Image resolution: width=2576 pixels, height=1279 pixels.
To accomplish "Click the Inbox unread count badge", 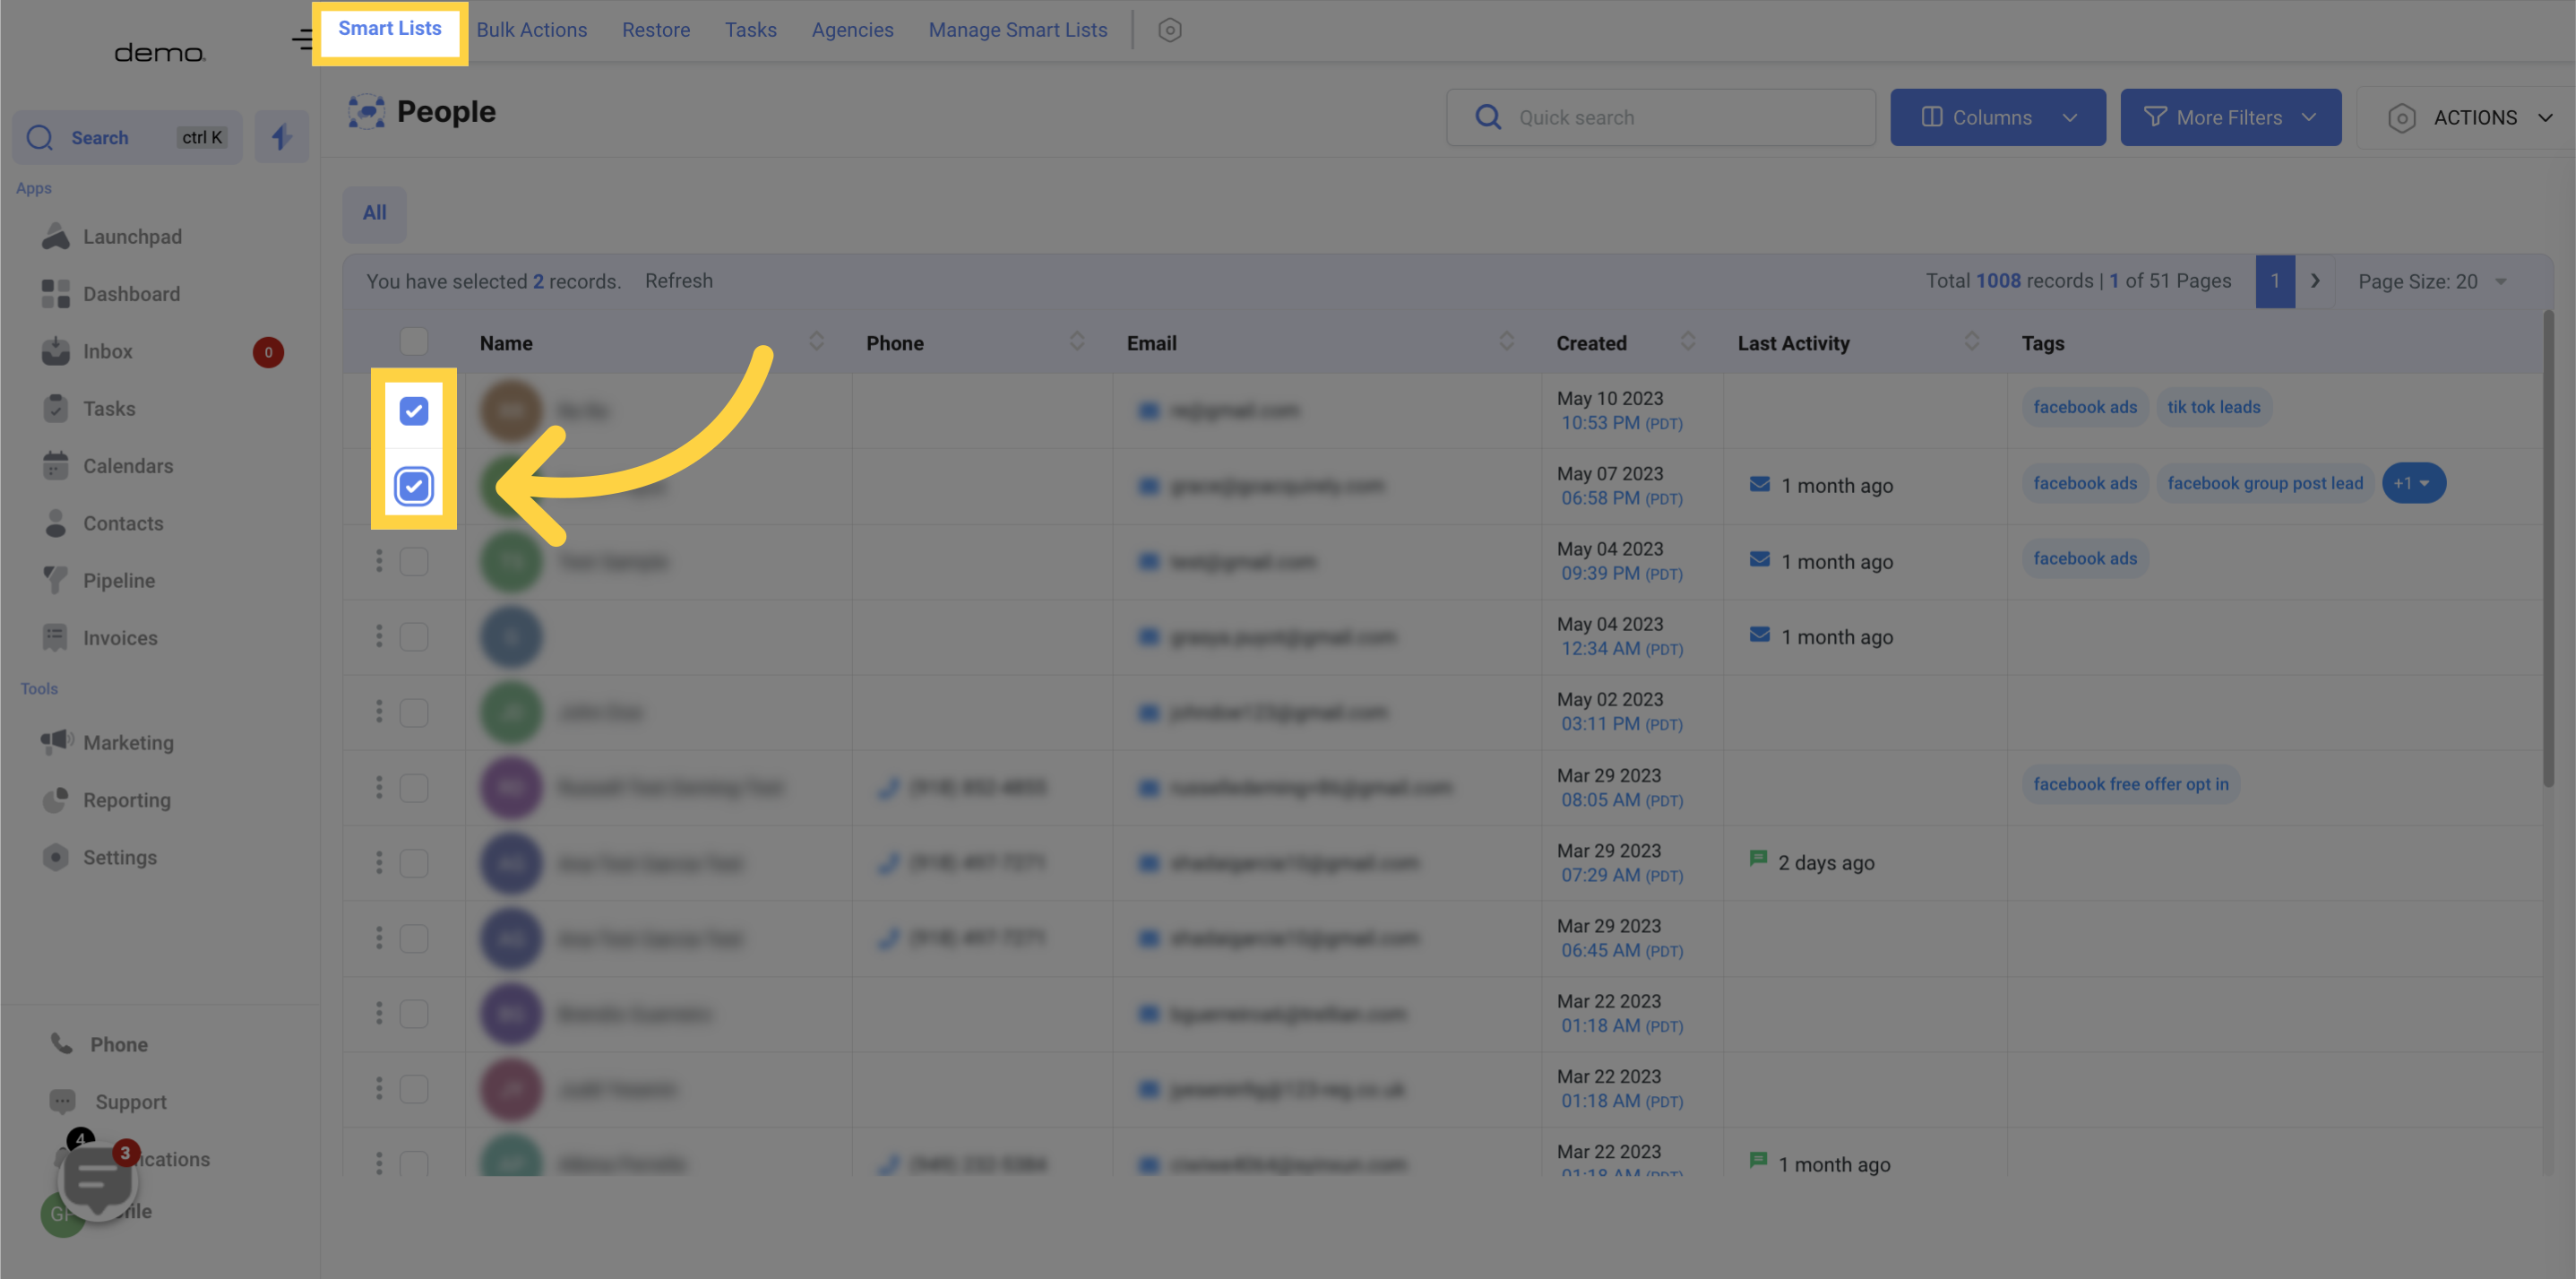I will coord(268,352).
